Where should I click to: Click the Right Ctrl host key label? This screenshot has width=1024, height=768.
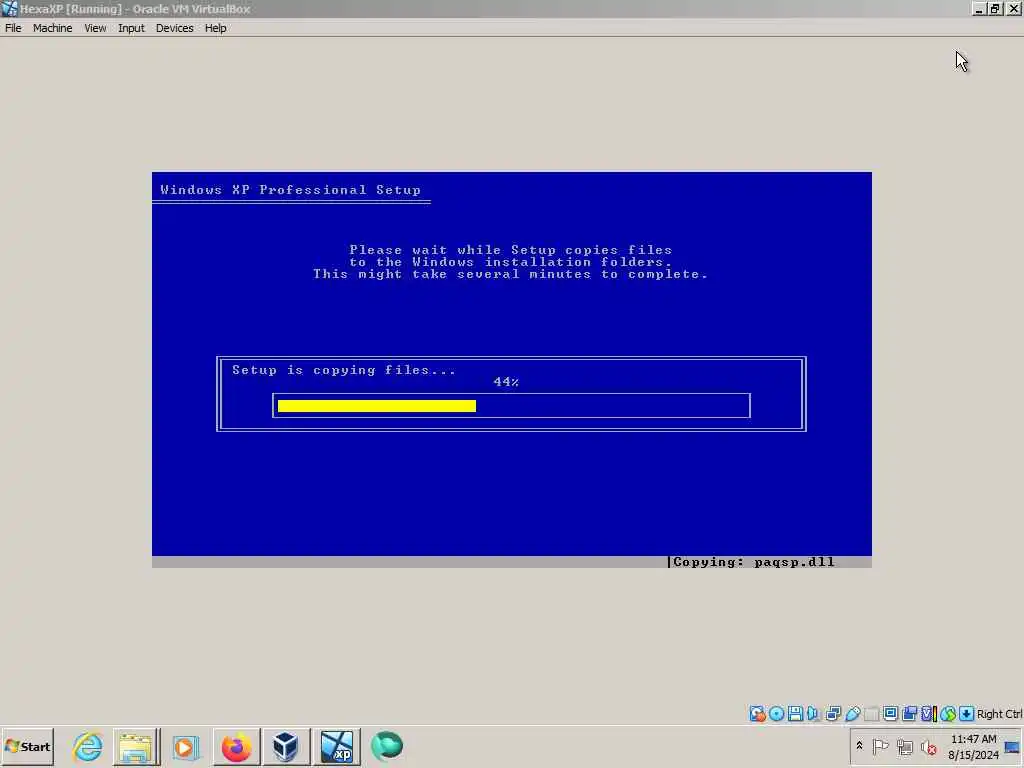tap(999, 714)
